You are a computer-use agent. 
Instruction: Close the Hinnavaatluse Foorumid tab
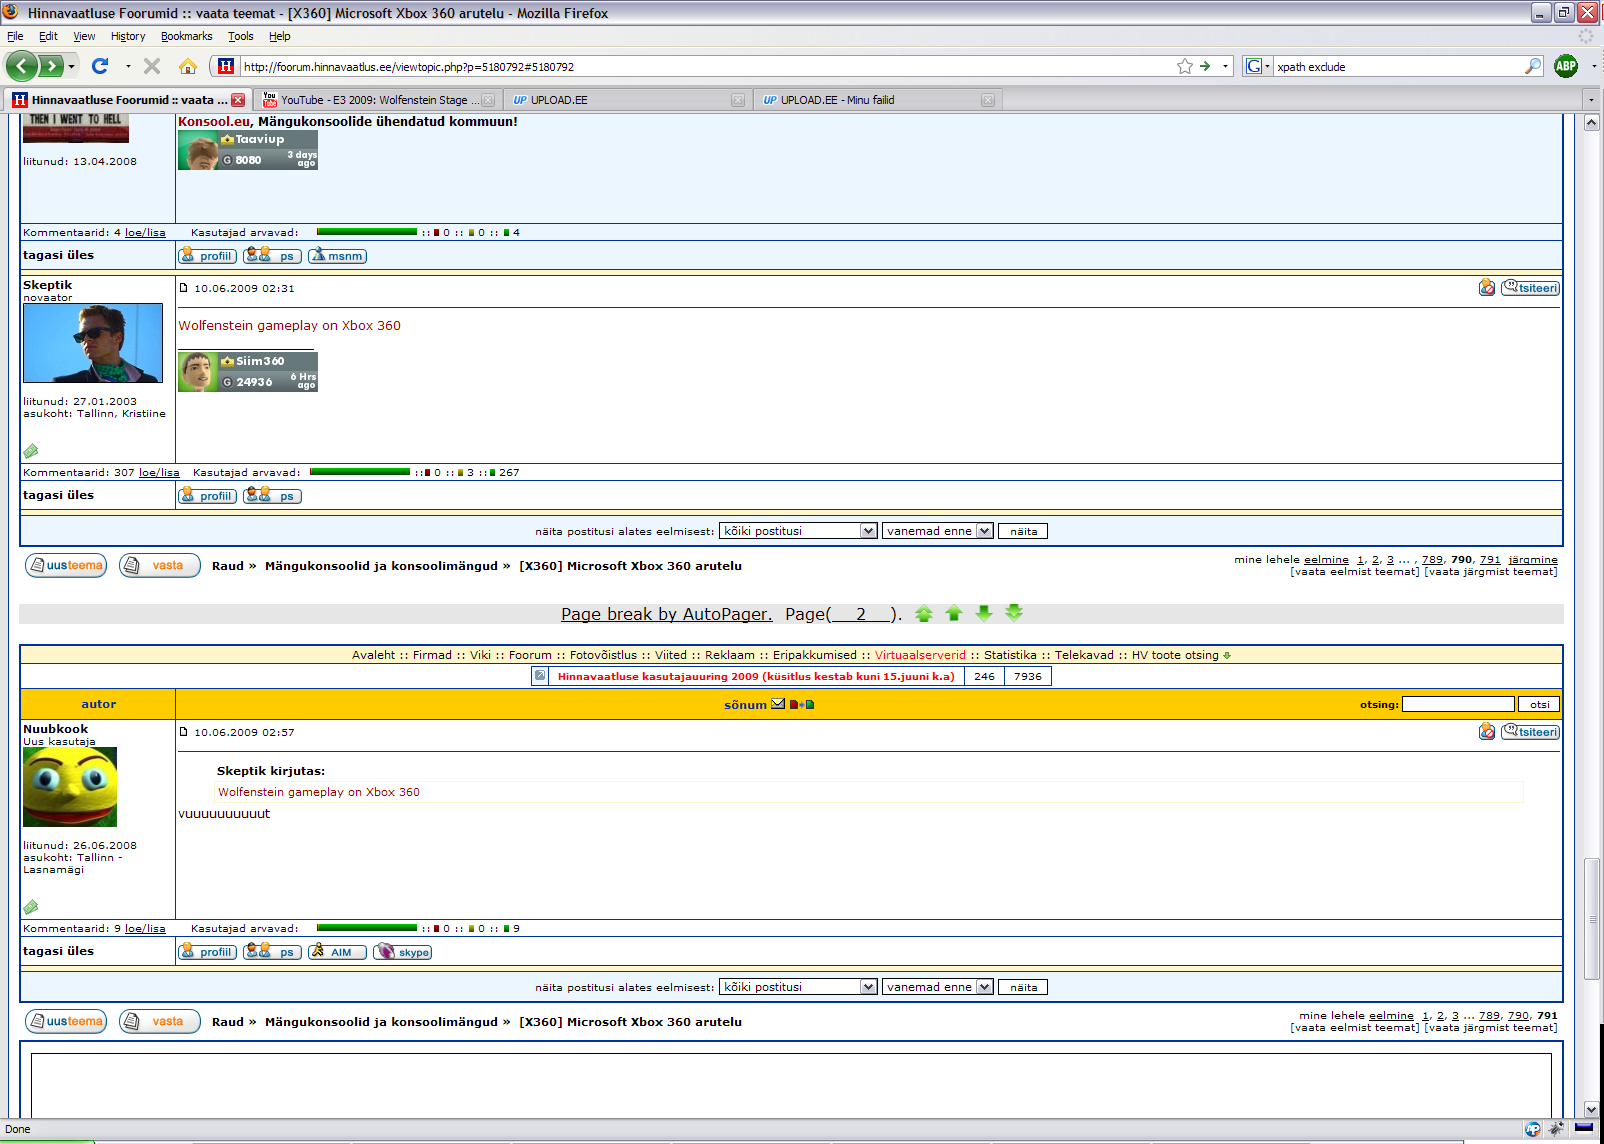[238, 100]
